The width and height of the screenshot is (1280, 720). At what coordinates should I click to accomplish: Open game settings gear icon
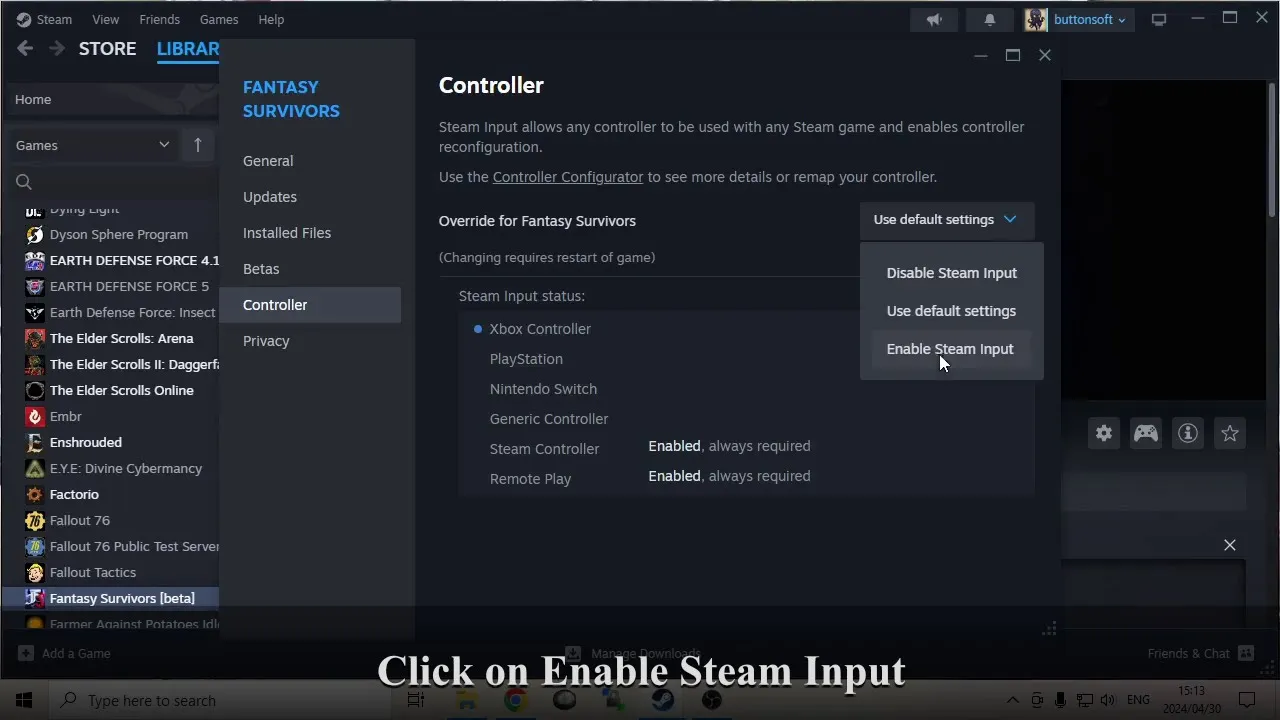click(x=1104, y=433)
